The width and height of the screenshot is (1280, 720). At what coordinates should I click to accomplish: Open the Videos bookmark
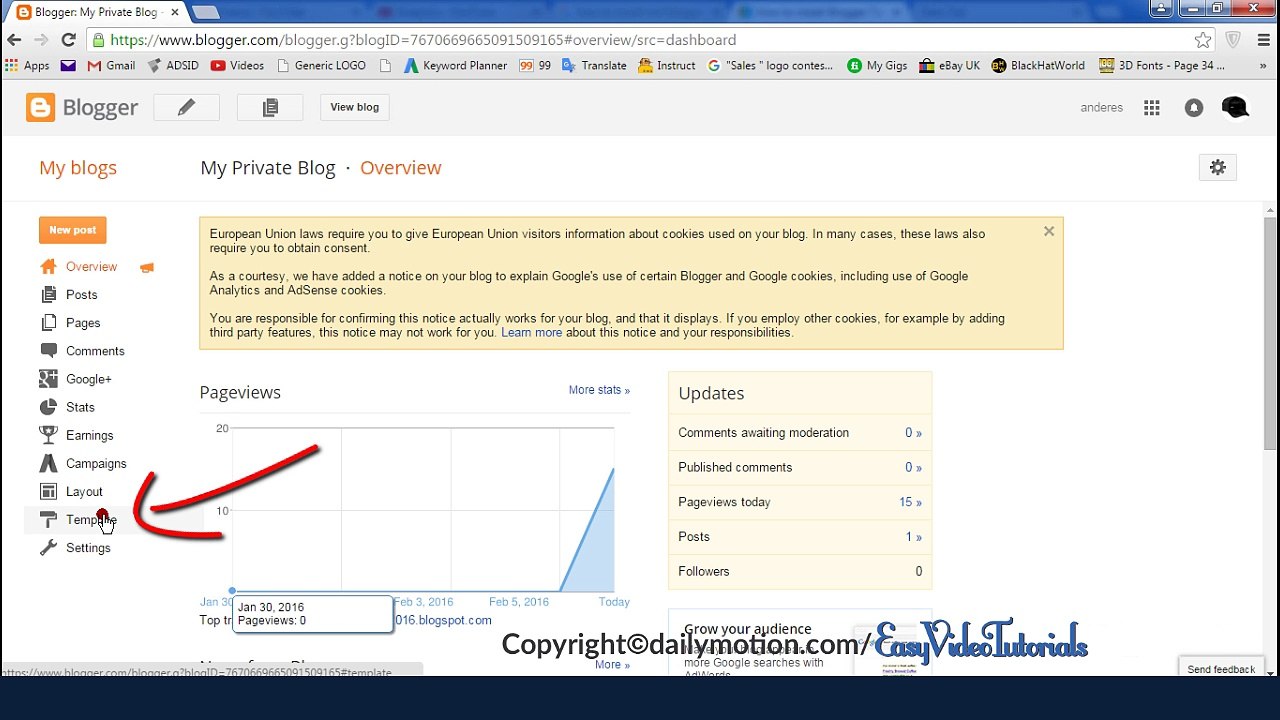pos(237,65)
